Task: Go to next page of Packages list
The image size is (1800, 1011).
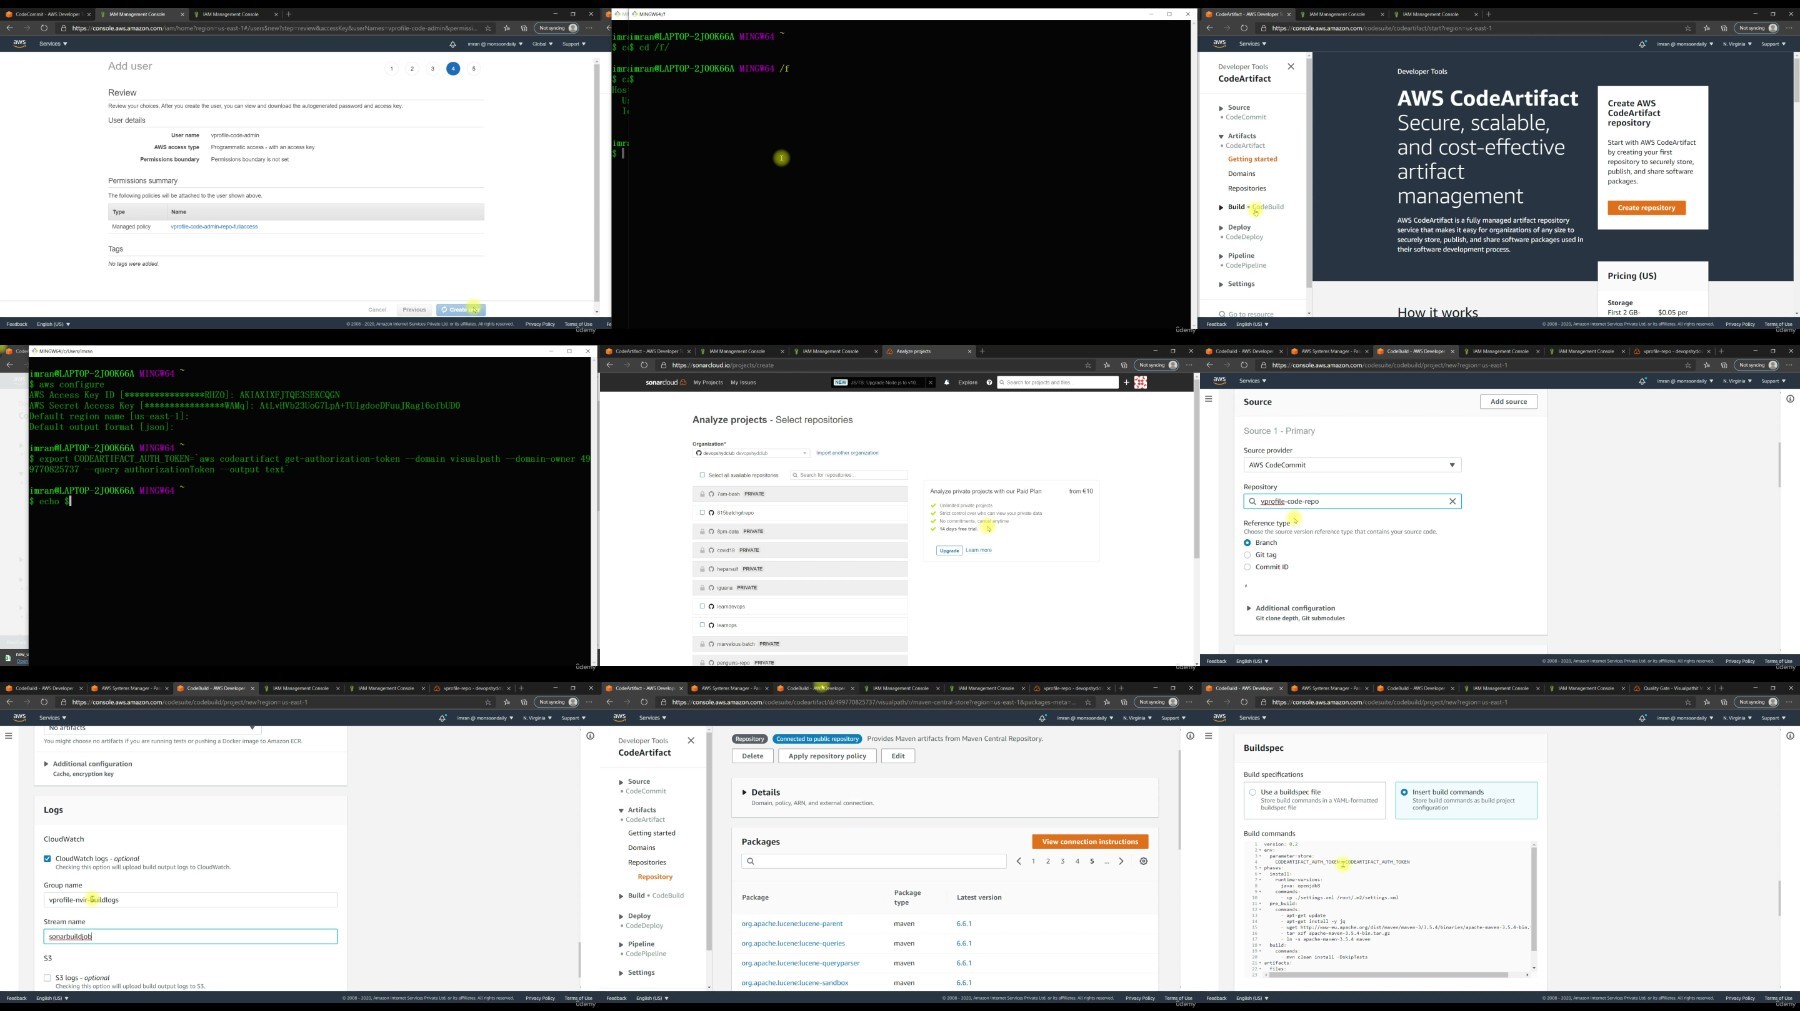Action: 1121,861
